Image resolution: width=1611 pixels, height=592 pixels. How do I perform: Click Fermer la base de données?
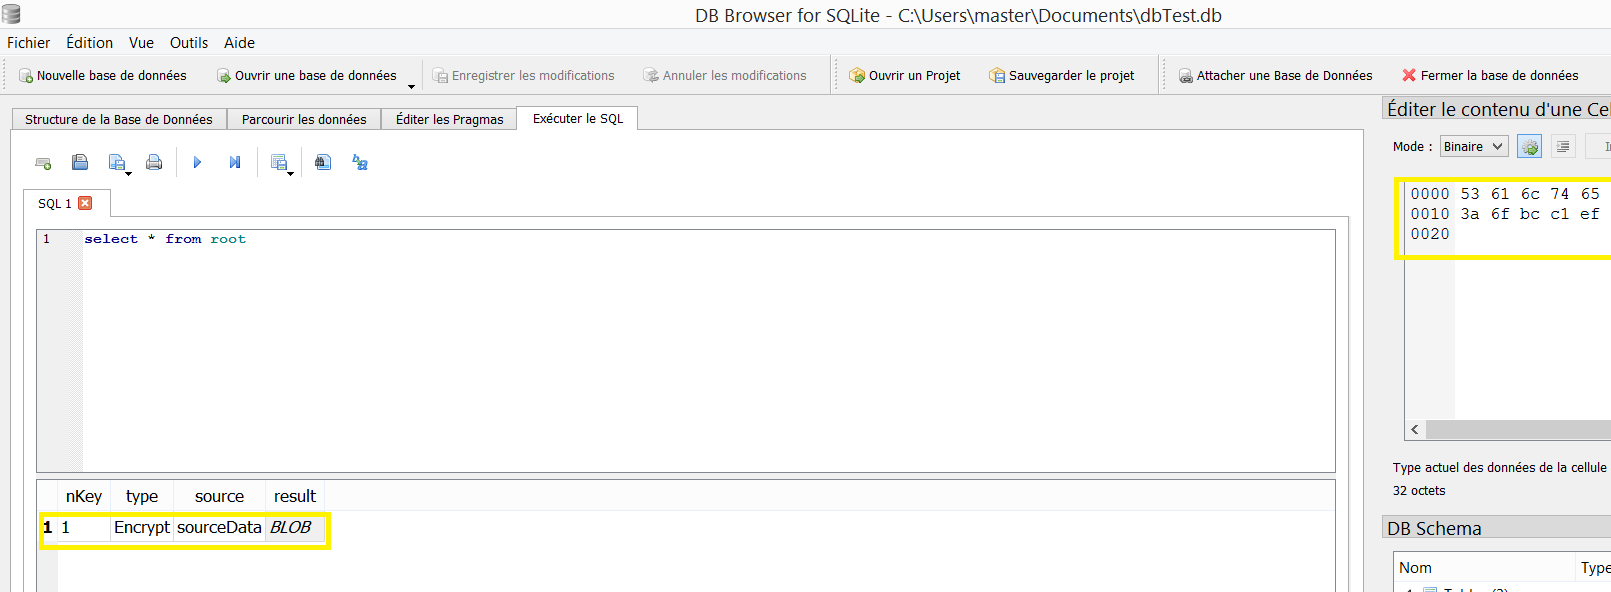[1490, 76]
